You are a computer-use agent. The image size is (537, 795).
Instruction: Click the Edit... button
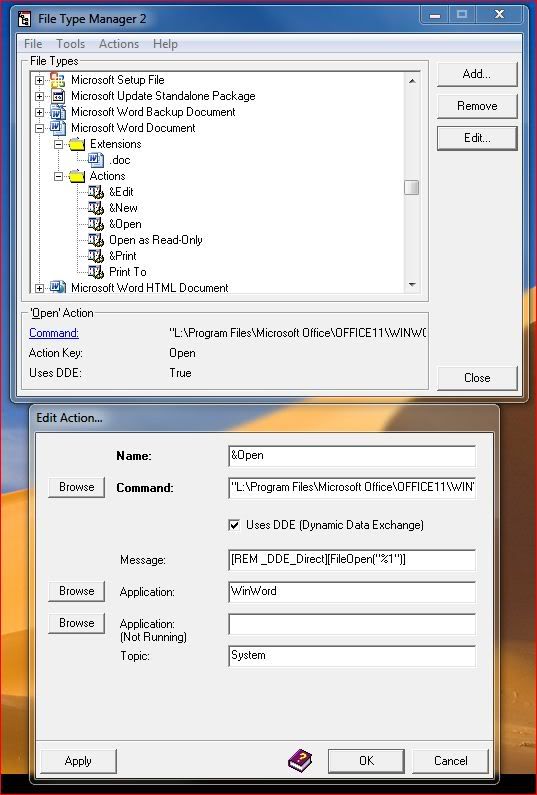(477, 138)
